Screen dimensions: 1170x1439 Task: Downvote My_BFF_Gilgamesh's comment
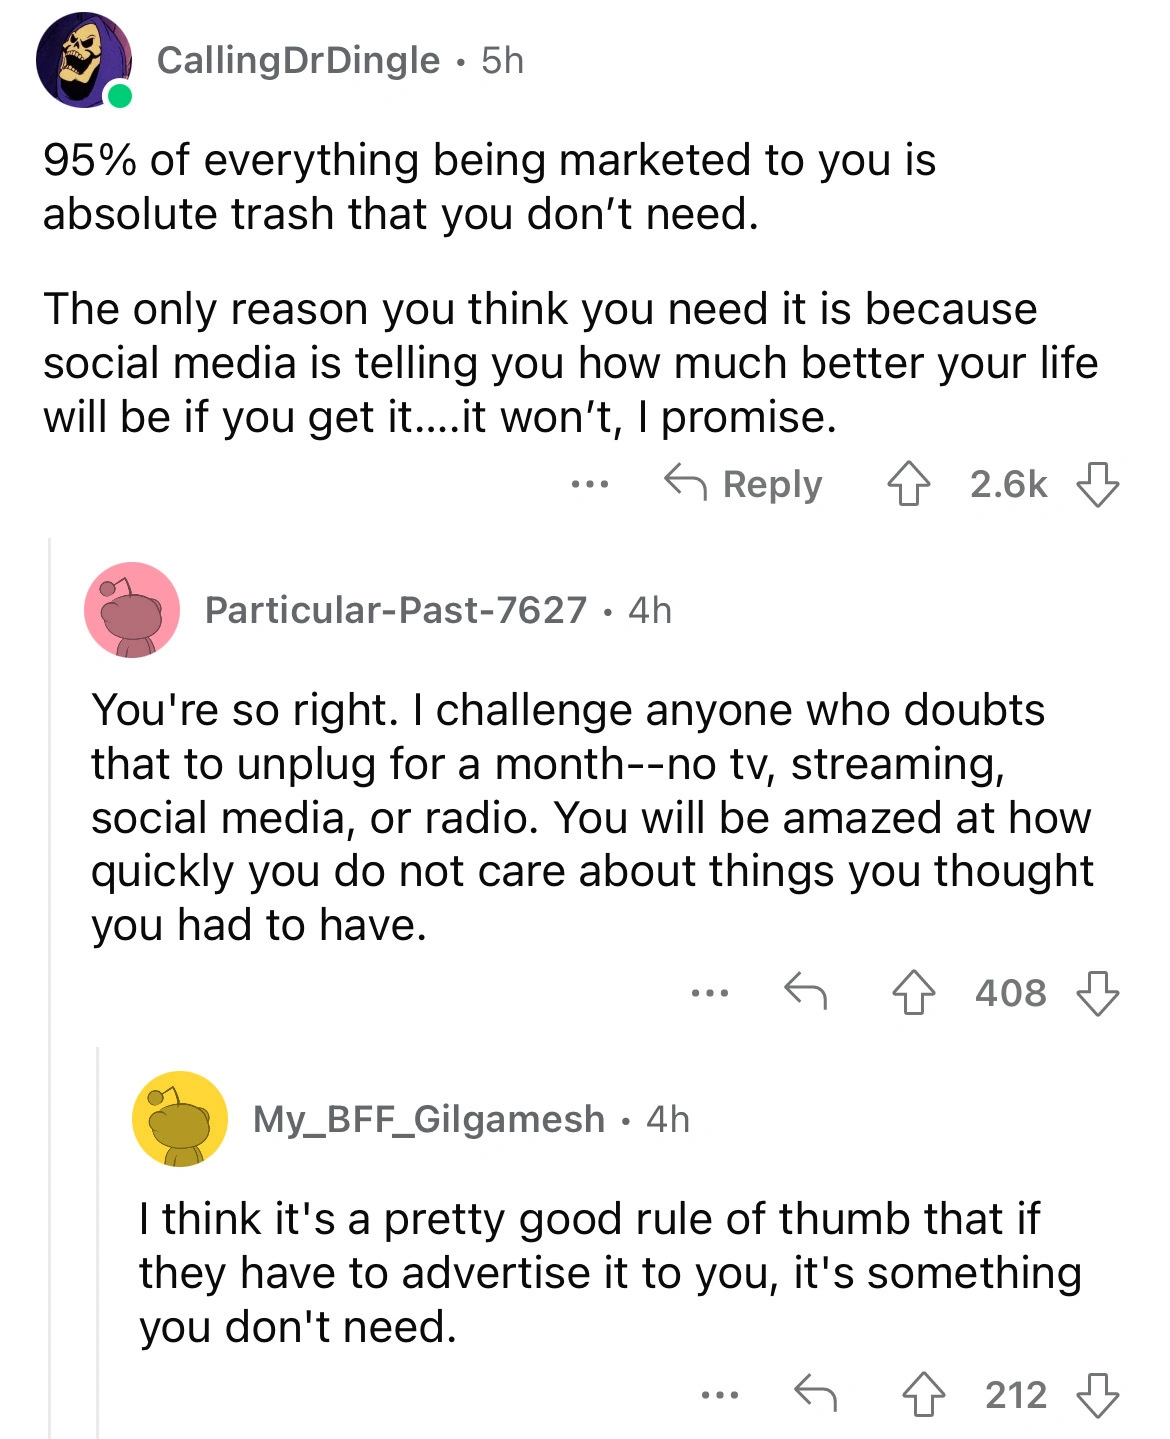pyautogui.click(x=1097, y=1395)
